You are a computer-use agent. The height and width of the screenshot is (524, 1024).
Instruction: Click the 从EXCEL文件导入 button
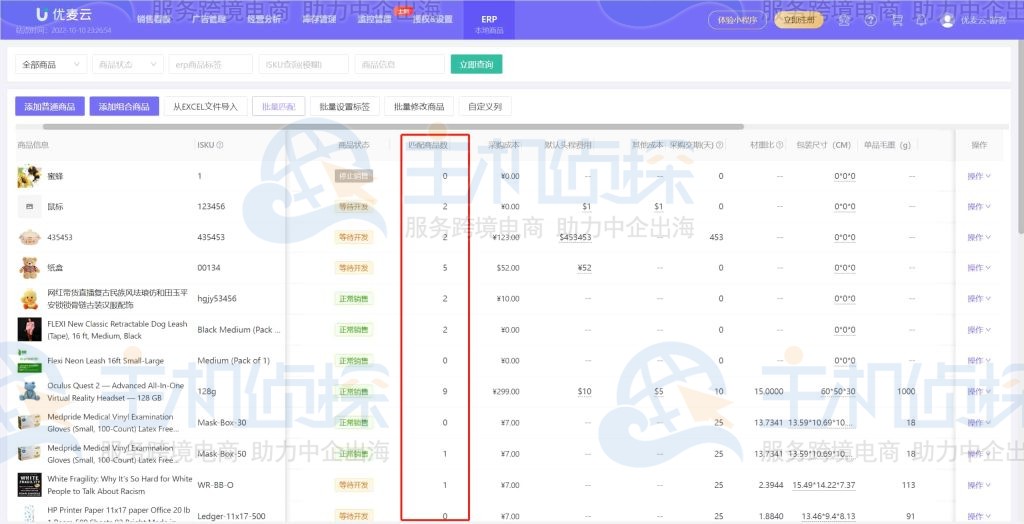coord(205,107)
